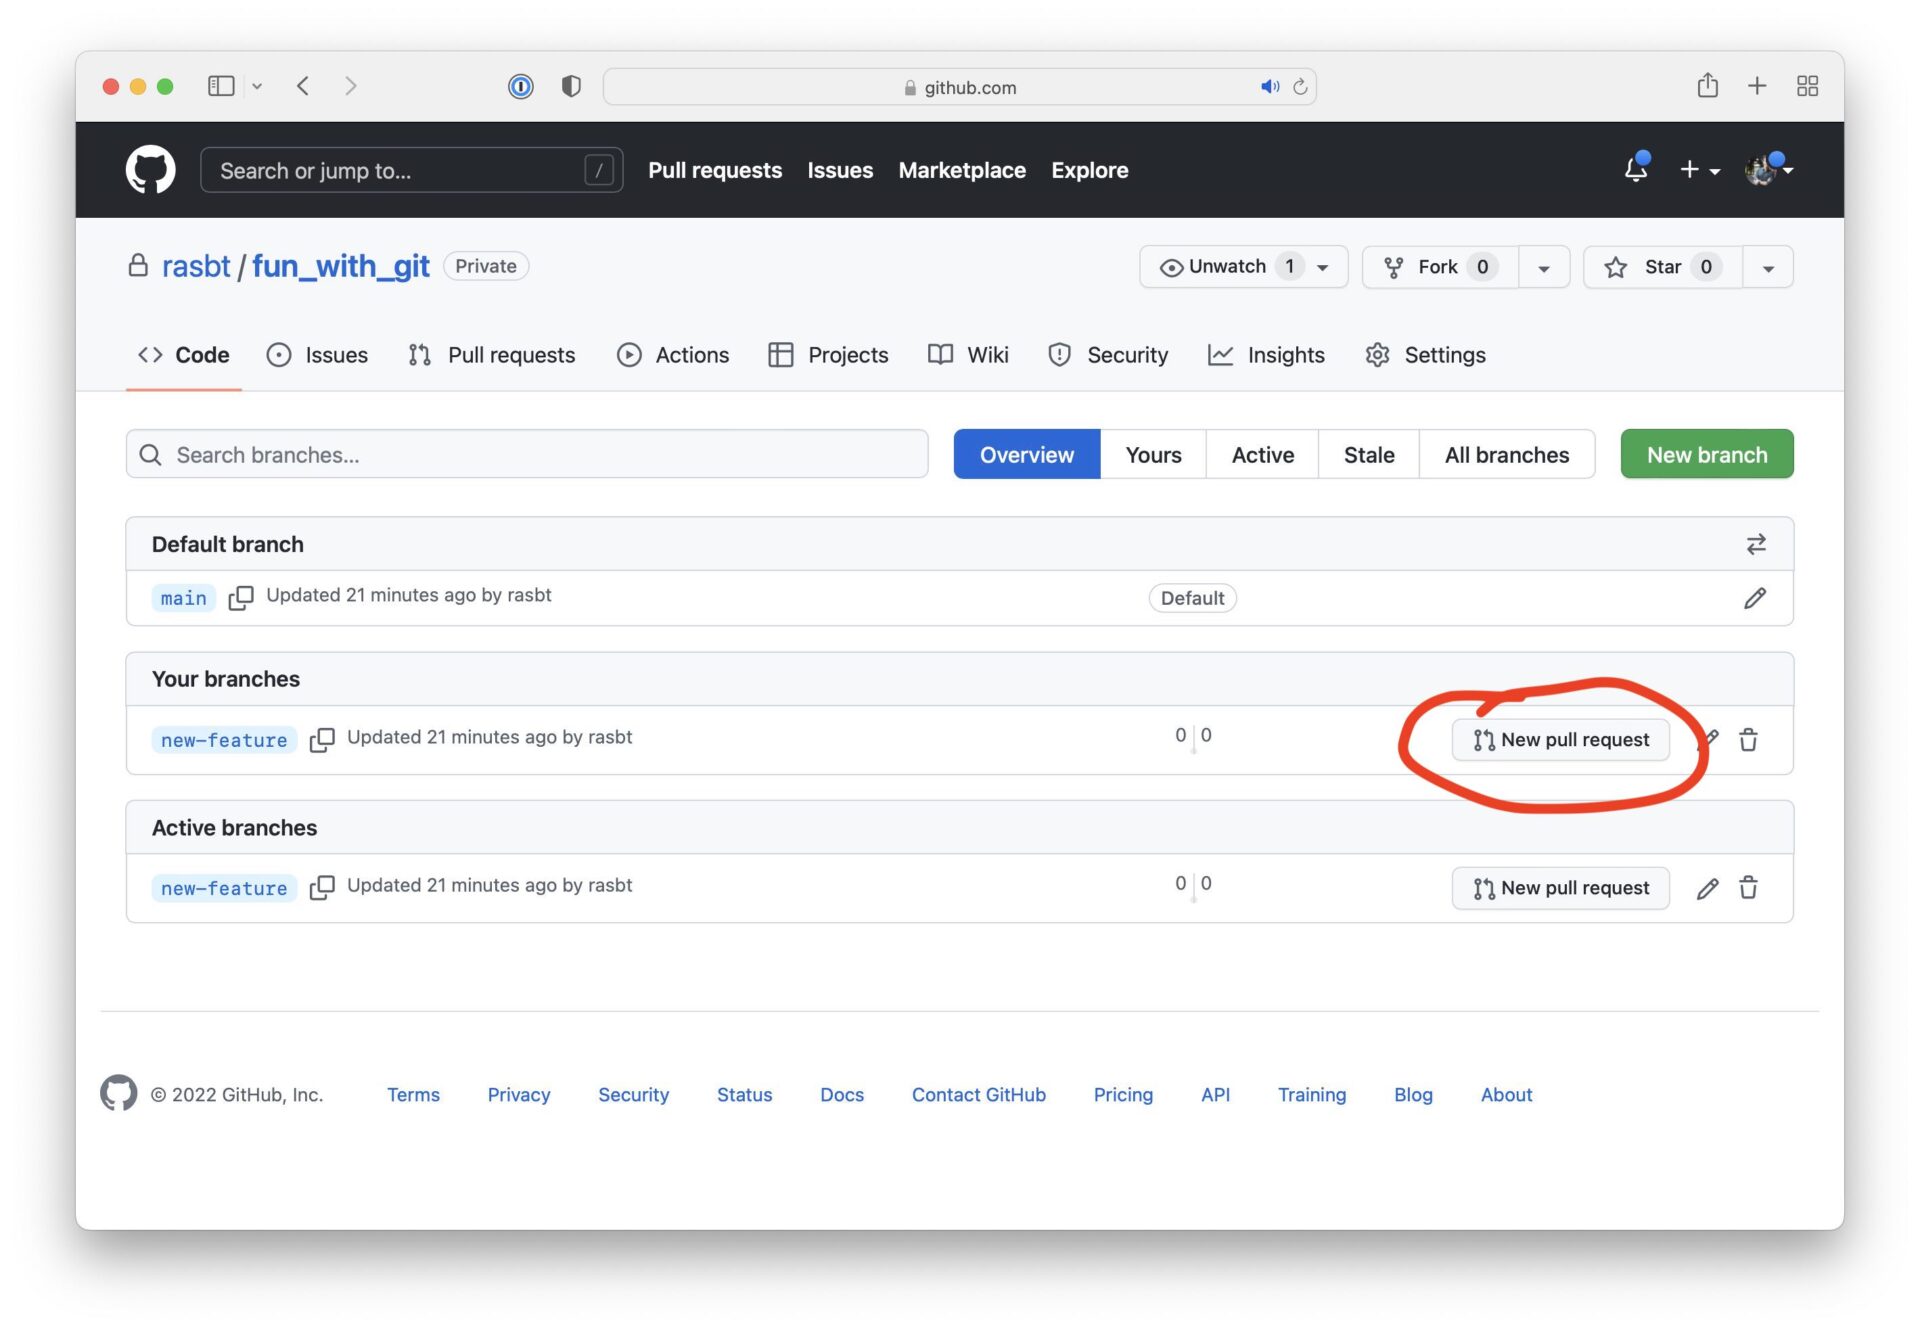Click the footer GitHub logo
This screenshot has width=1920, height=1330.
[118, 1093]
